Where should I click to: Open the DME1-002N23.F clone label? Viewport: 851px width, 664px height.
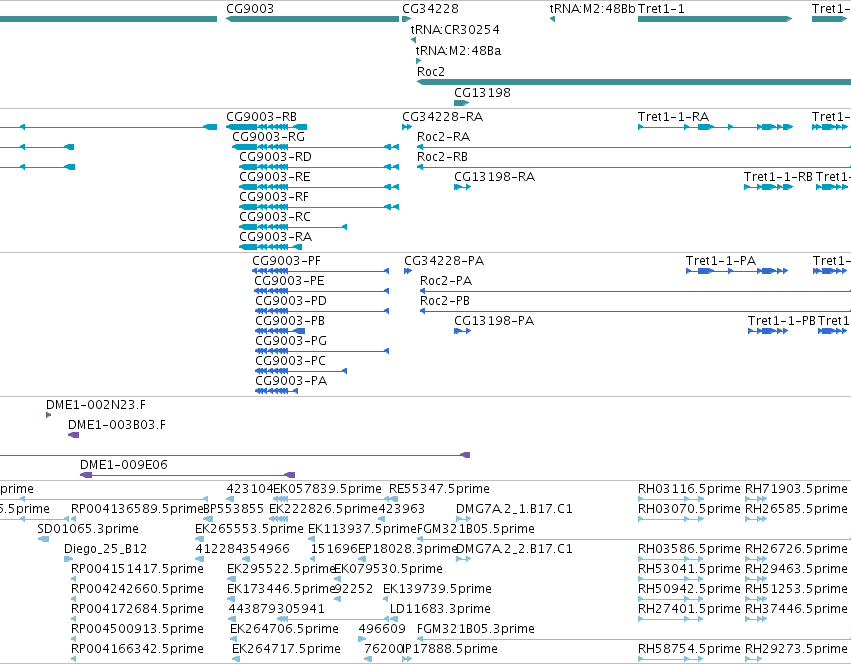[x=96, y=405]
